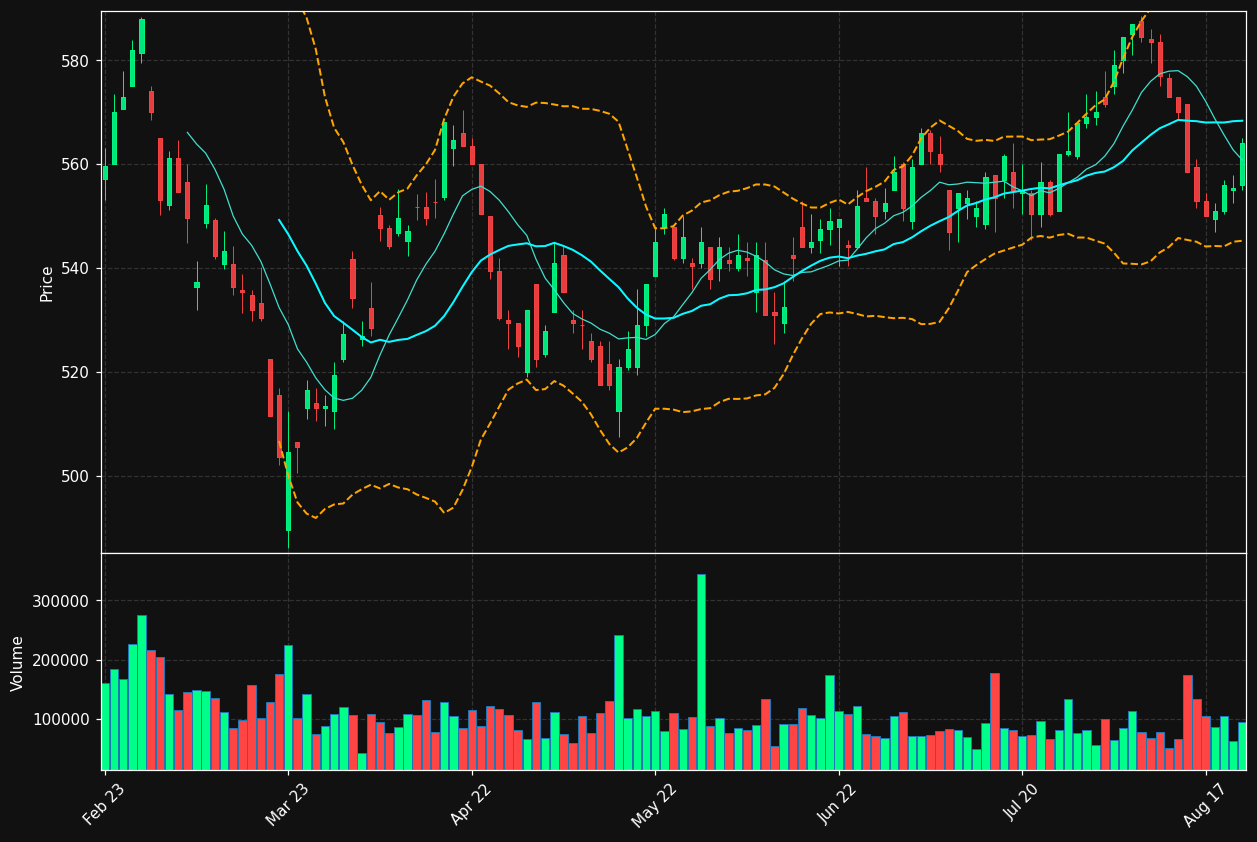Click the 580 price axis label
This screenshot has height=842, width=1257.
point(77,61)
